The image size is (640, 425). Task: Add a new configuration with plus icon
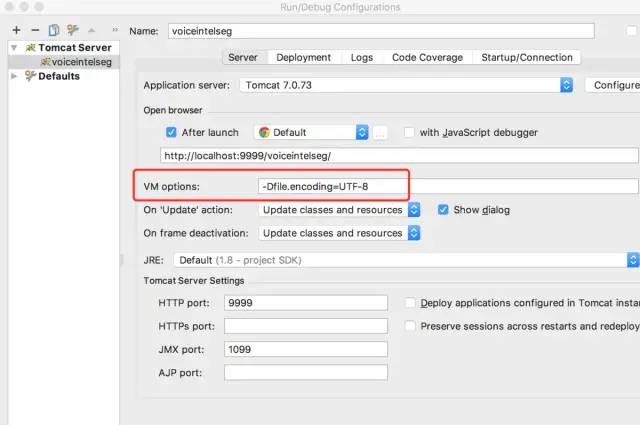point(16,30)
